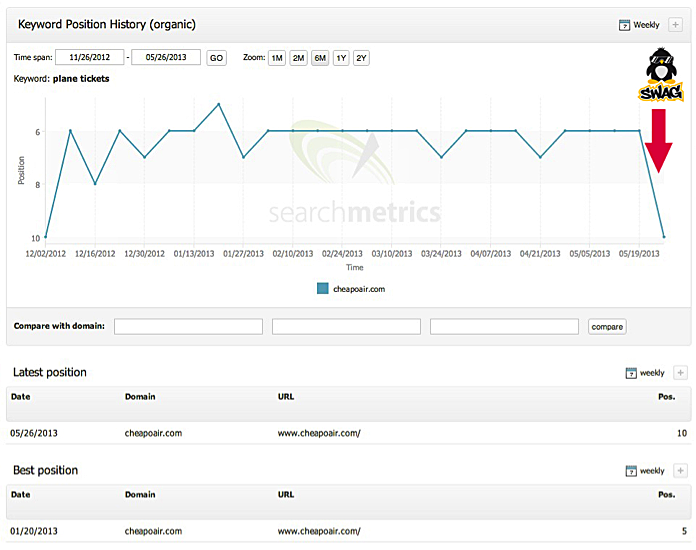696x550 pixels.
Task: Click the URL column header in Latest position
Action: [286, 397]
